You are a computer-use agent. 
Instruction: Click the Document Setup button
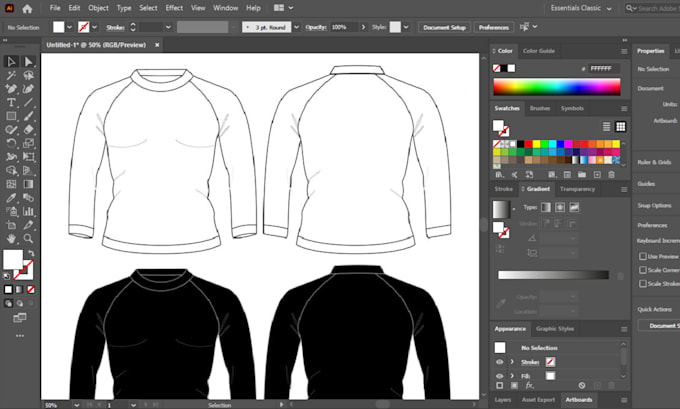pyautogui.click(x=444, y=27)
